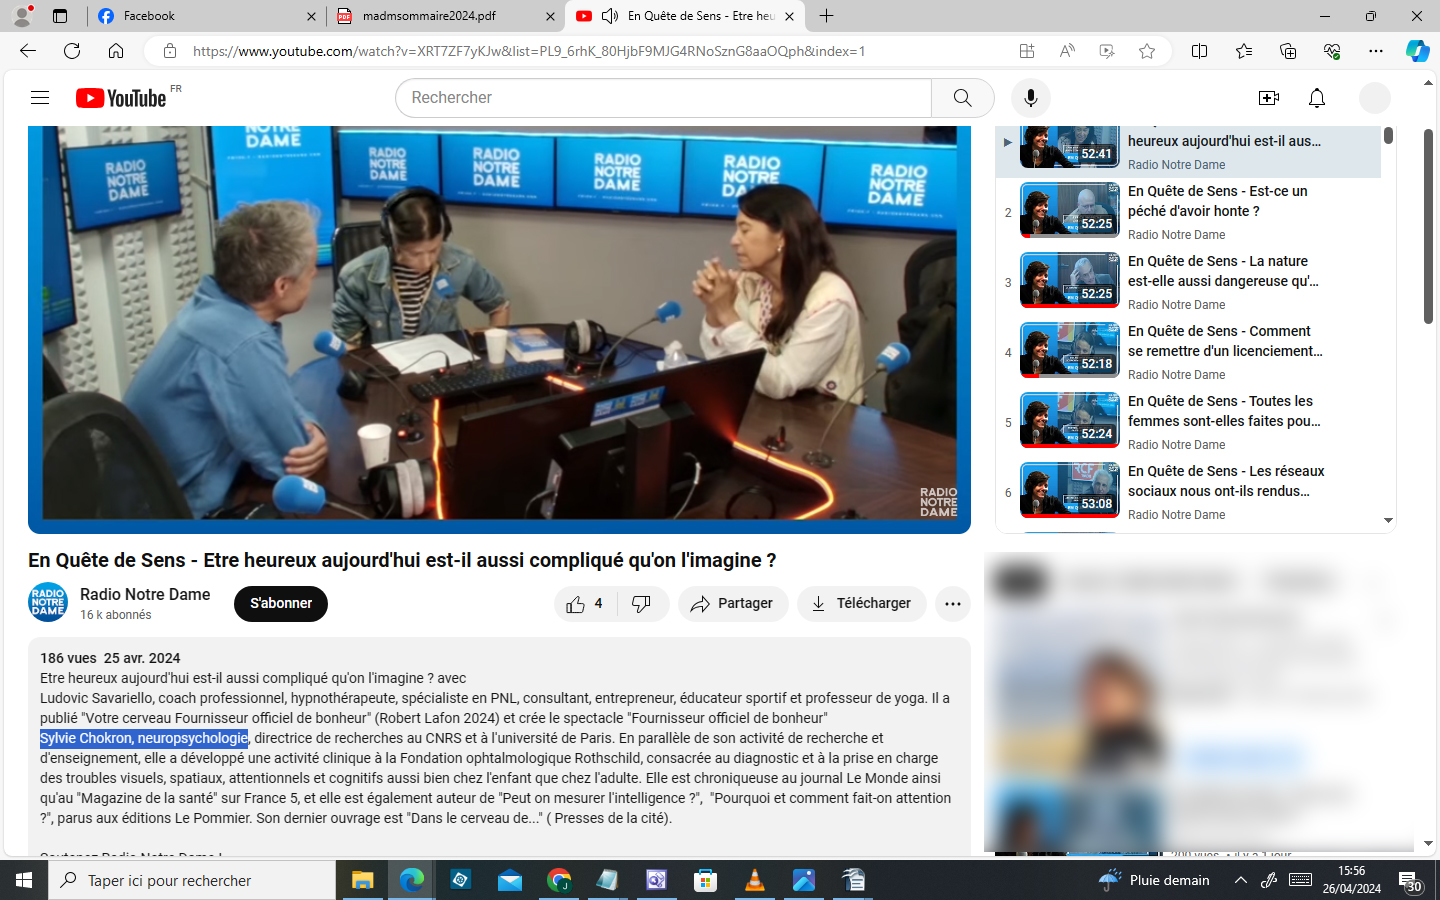Open Edge settings and more menu

pyautogui.click(x=1375, y=51)
